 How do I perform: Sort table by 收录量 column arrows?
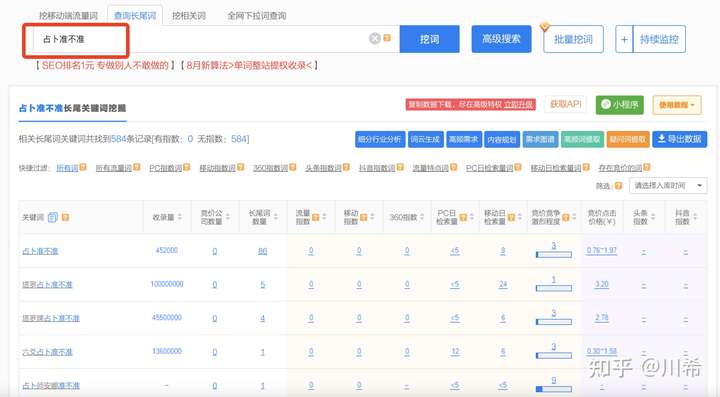coord(180,217)
